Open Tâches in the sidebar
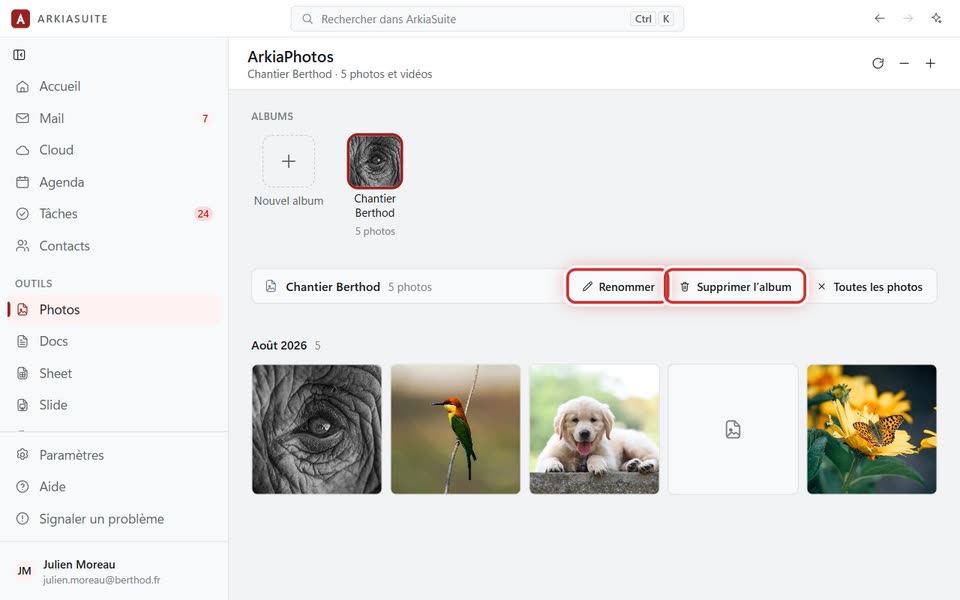The image size is (960, 600). (114, 214)
